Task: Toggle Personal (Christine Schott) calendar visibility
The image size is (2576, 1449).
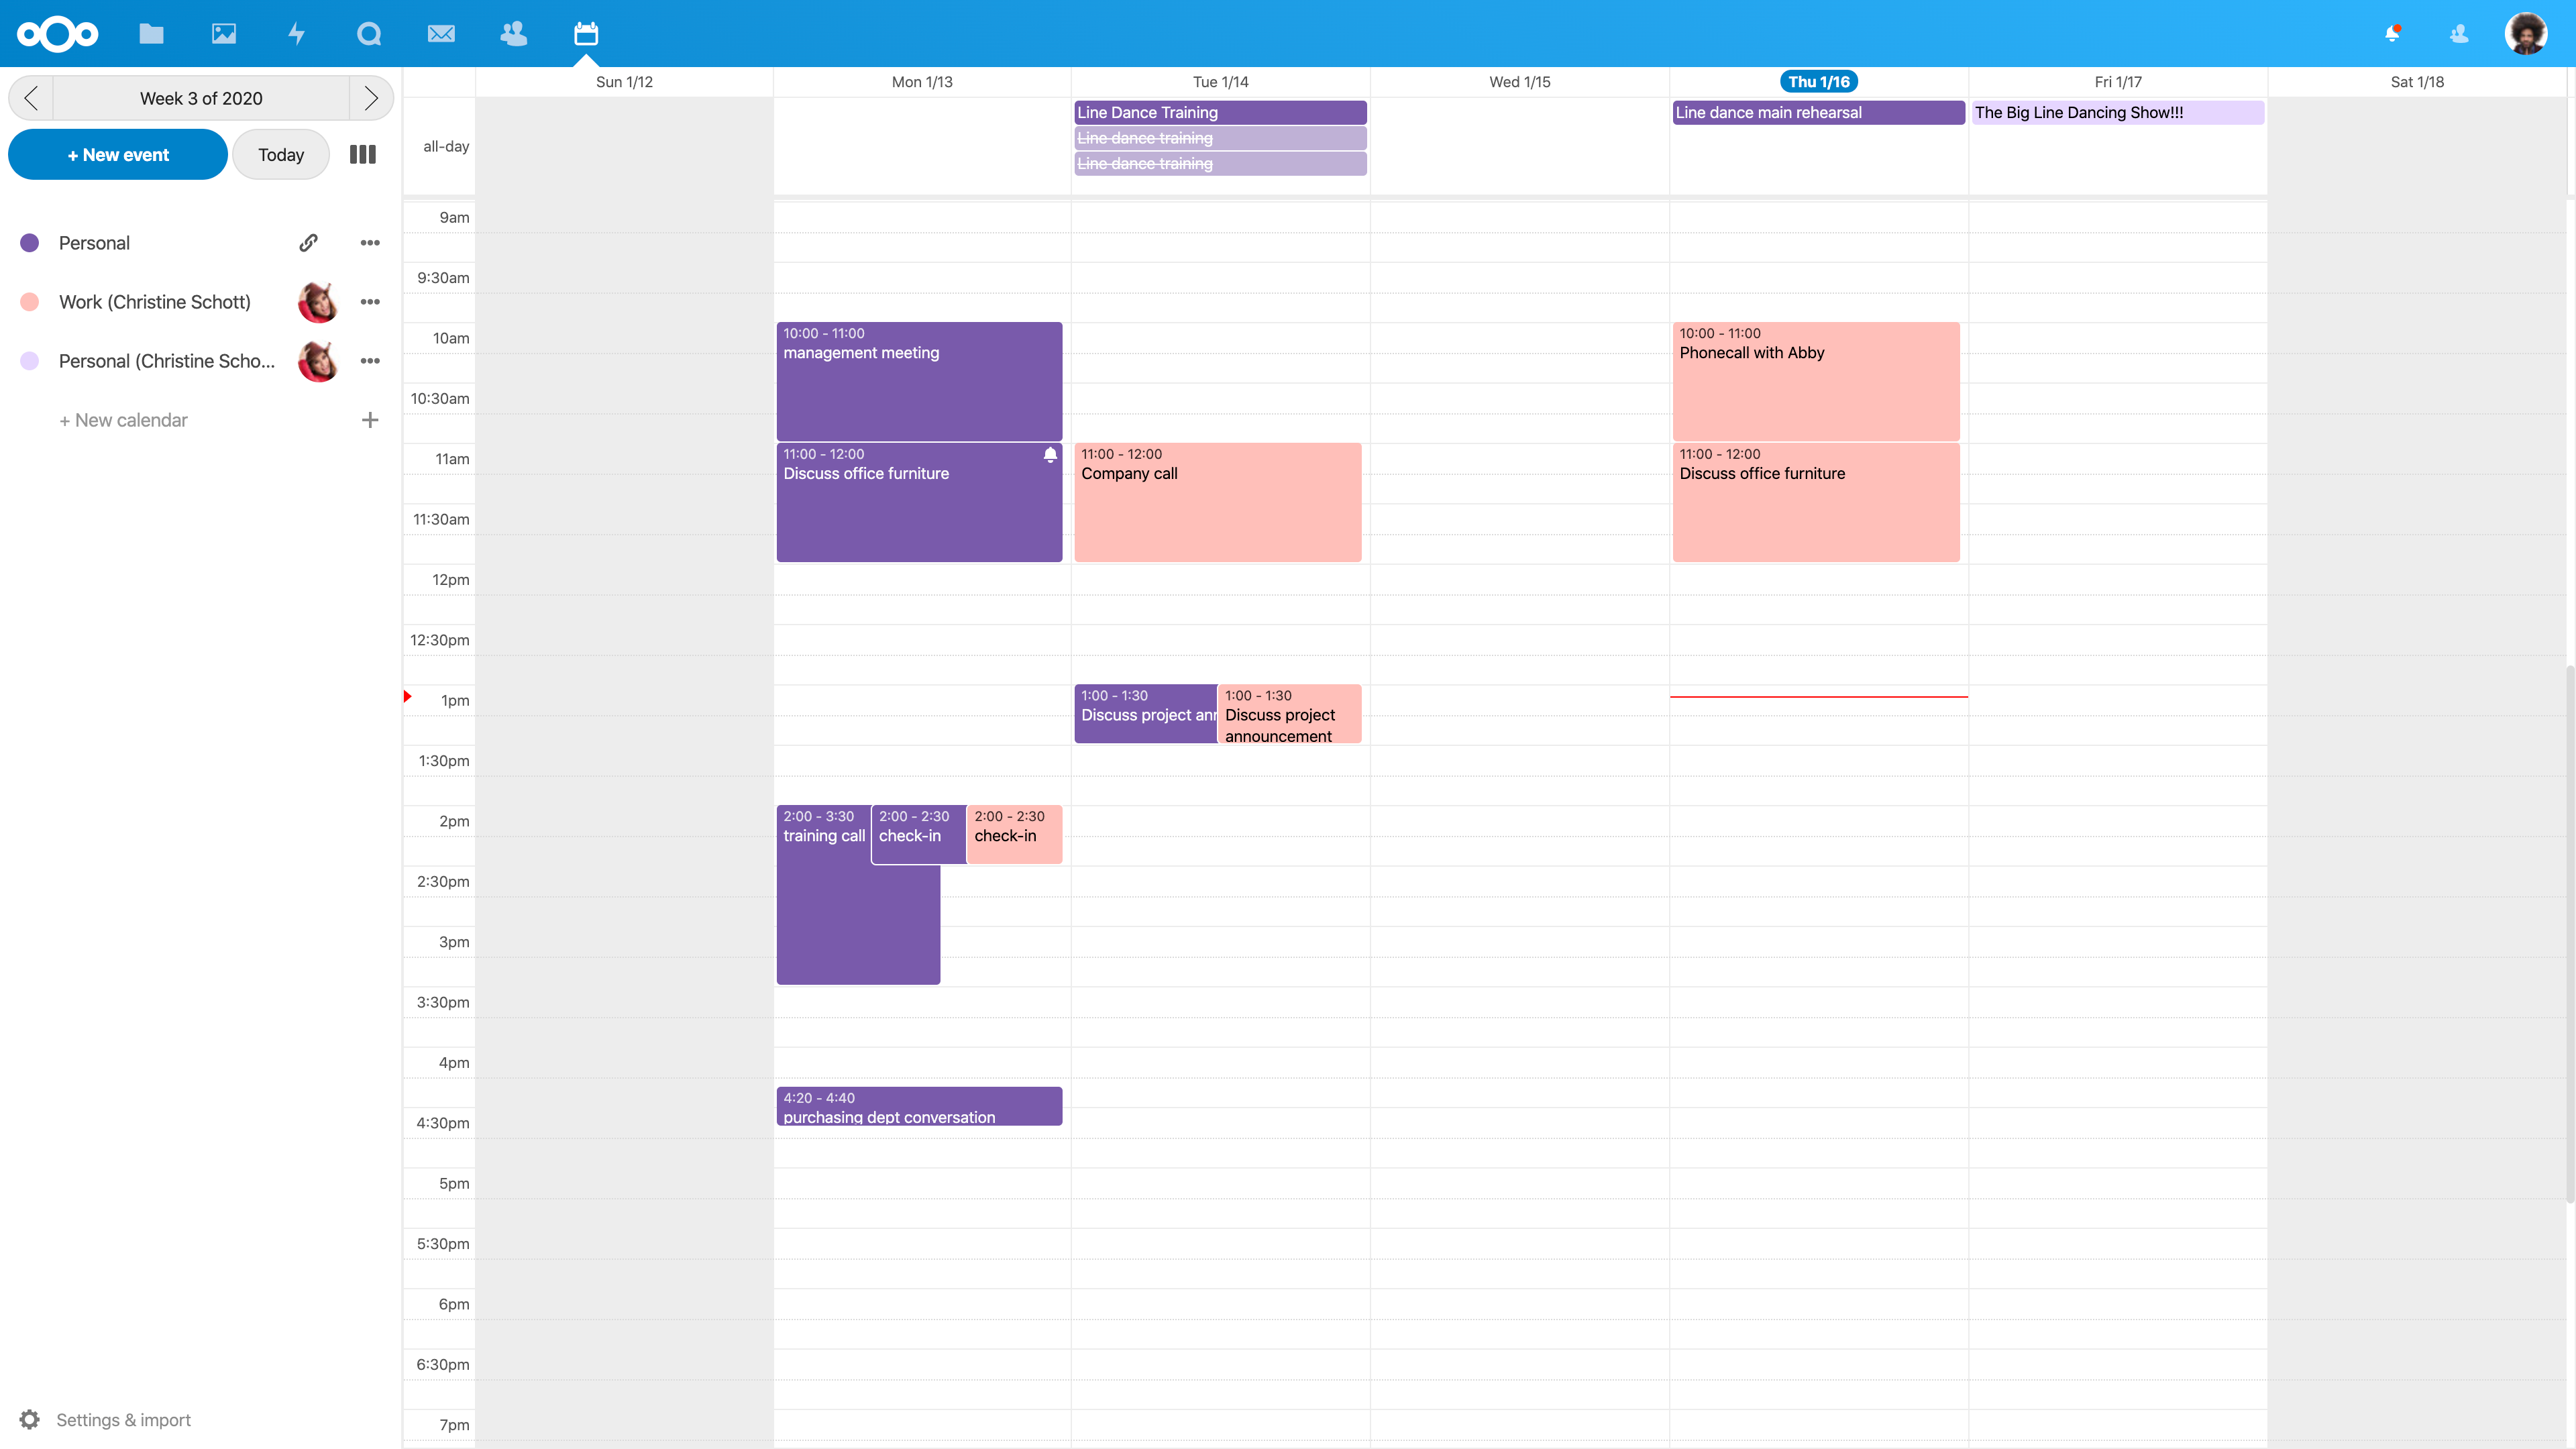Action: click(x=30, y=361)
